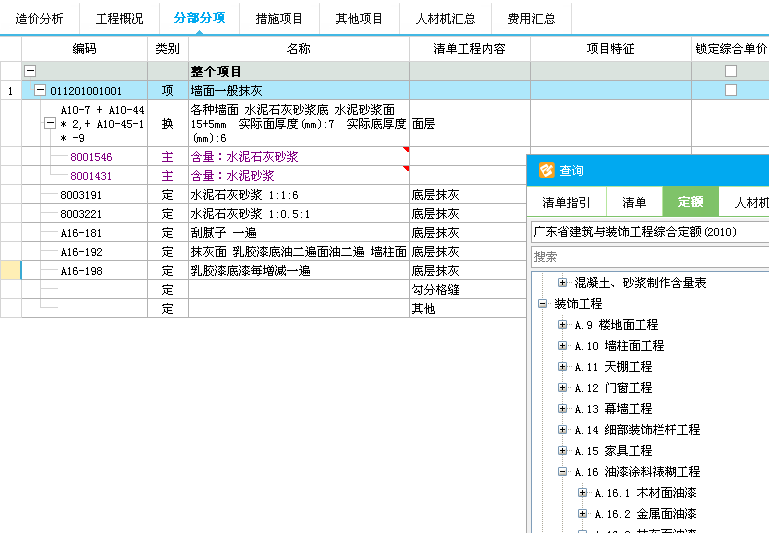Select tree item A.10 墙柱面工程
769x533 pixels.
click(619, 346)
